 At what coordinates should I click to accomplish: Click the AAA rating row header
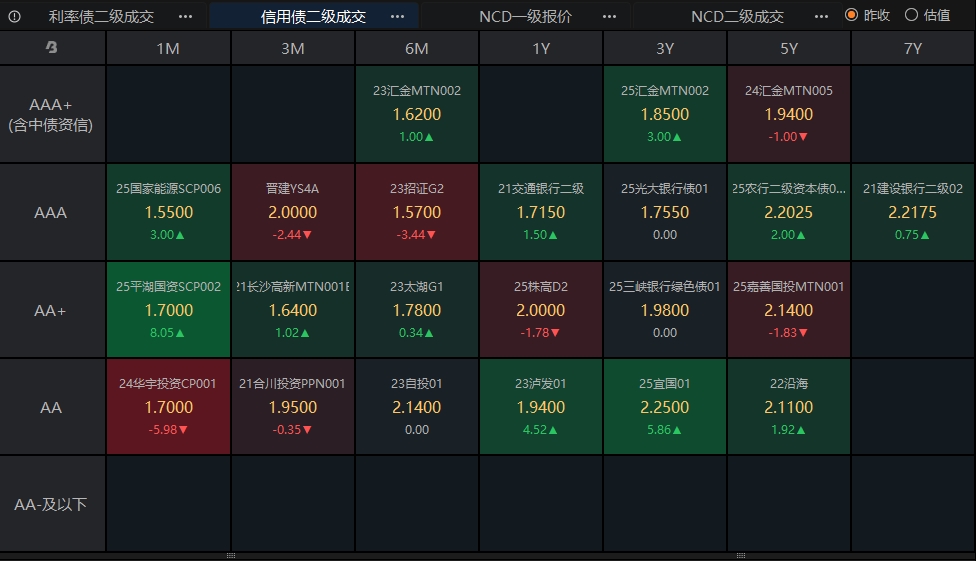(52, 212)
